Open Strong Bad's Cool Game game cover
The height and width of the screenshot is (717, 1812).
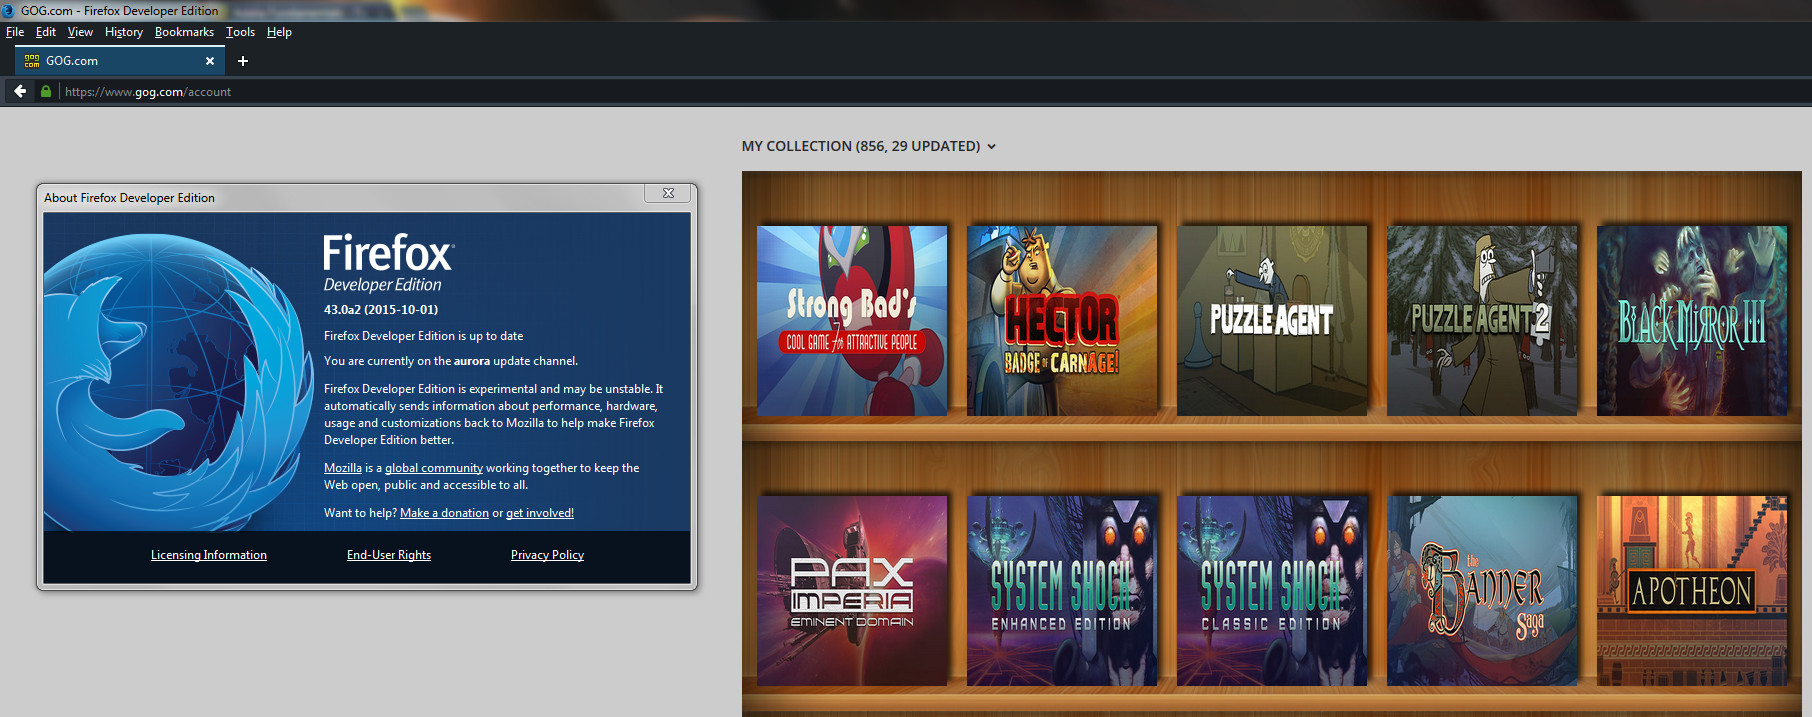pyautogui.click(x=852, y=320)
